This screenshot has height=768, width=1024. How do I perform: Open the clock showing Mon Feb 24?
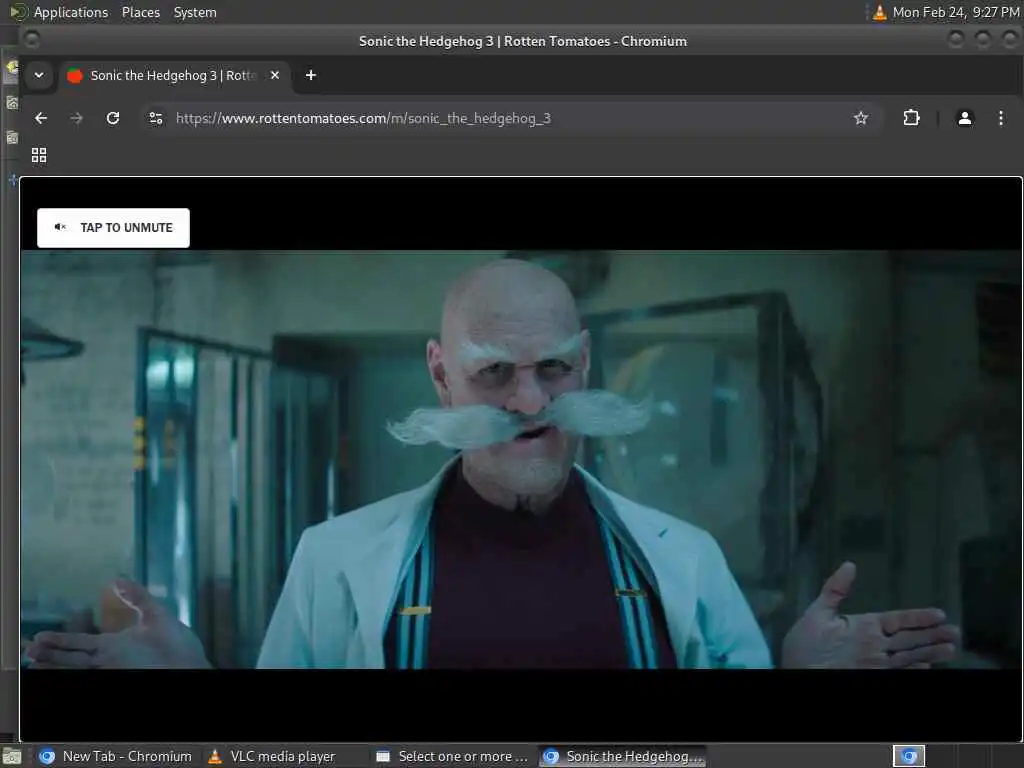pyautogui.click(x=955, y=12)
